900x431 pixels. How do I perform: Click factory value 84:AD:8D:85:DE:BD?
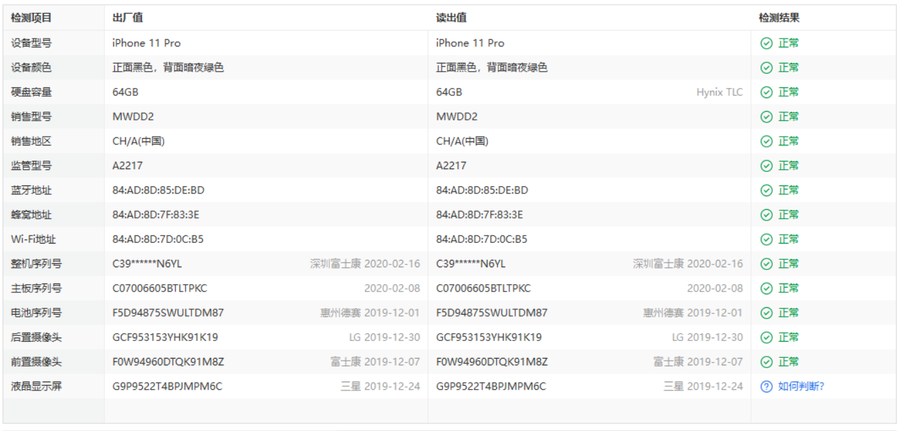click(158, 190)
